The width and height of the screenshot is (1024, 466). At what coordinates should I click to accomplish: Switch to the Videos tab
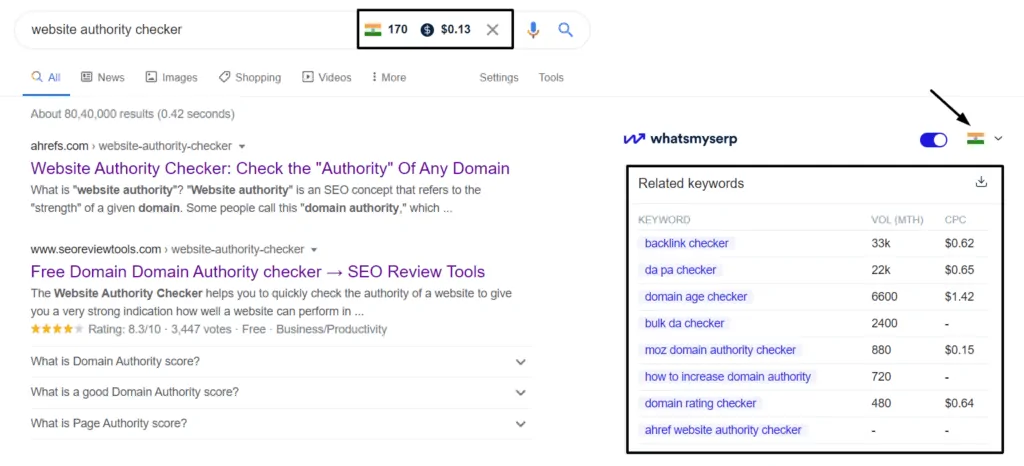327,77
